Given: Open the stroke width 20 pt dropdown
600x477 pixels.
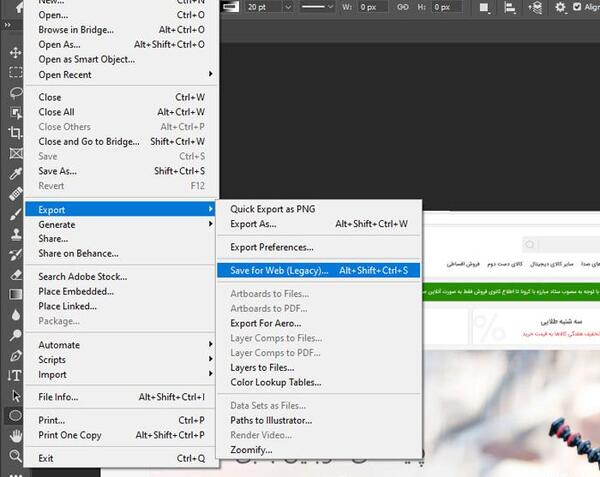Looking at the screenshot, I should (289, 7).
